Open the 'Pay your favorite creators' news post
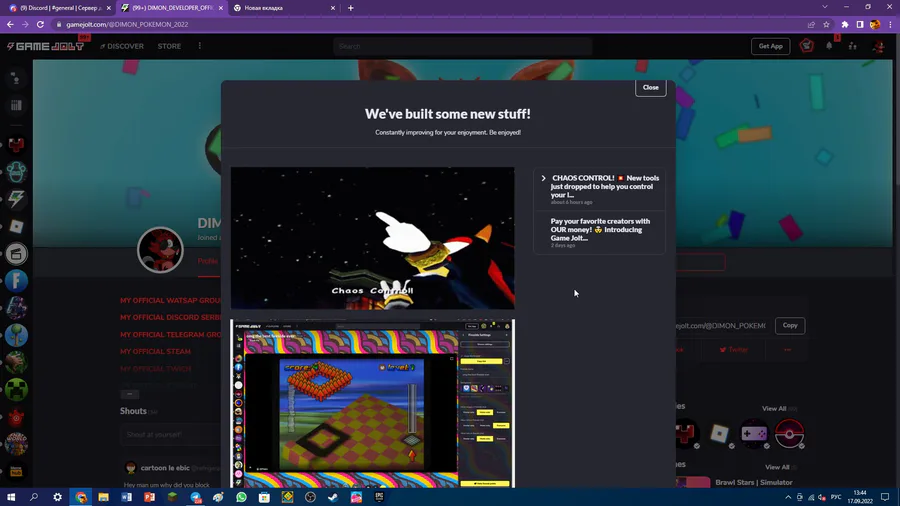 599,232
